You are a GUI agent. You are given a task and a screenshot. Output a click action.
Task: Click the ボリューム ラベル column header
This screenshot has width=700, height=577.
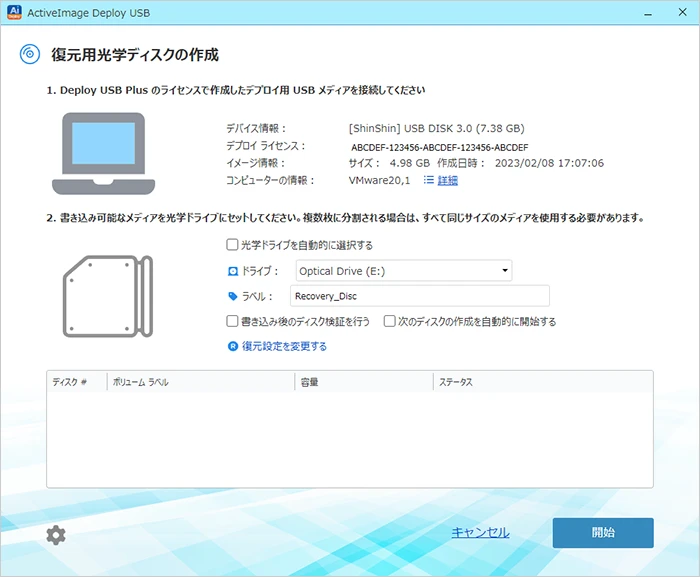click(x=201, y=382)
